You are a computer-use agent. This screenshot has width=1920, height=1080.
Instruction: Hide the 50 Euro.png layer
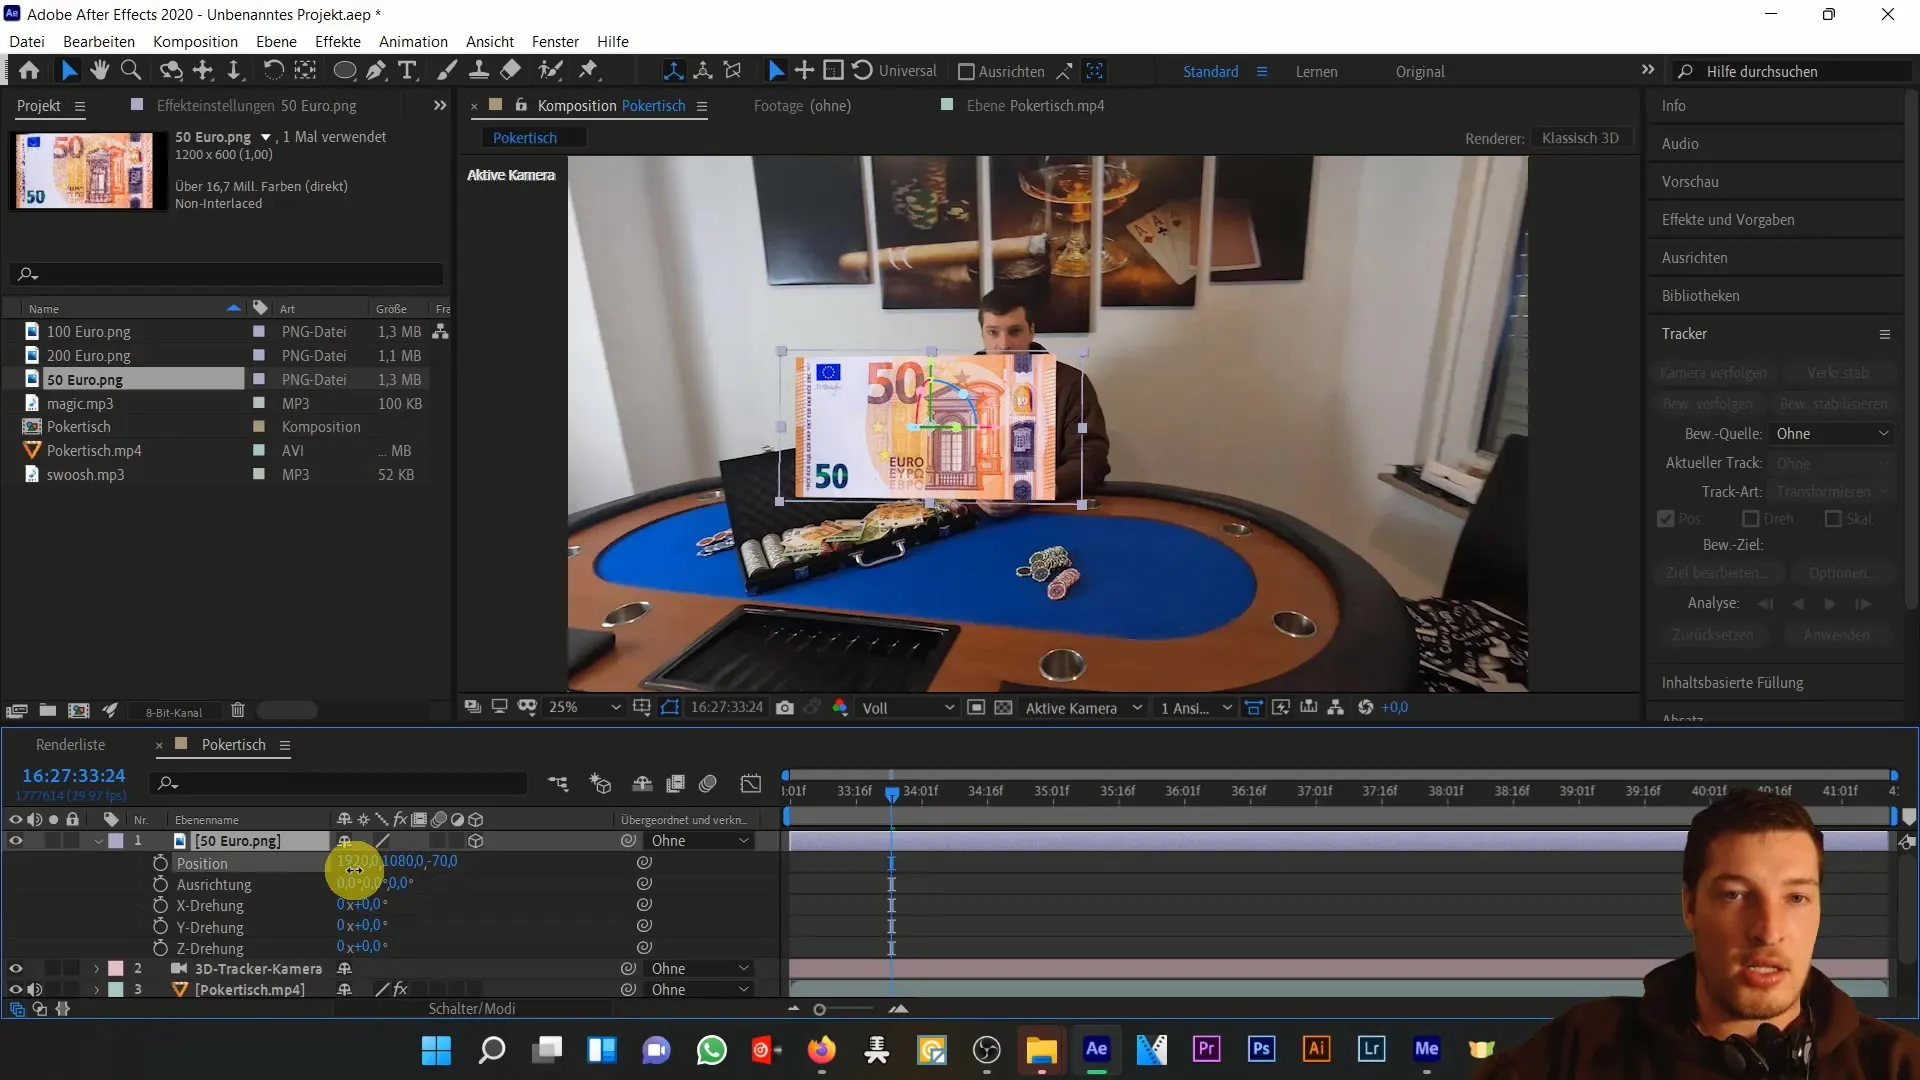pos(15,841)
